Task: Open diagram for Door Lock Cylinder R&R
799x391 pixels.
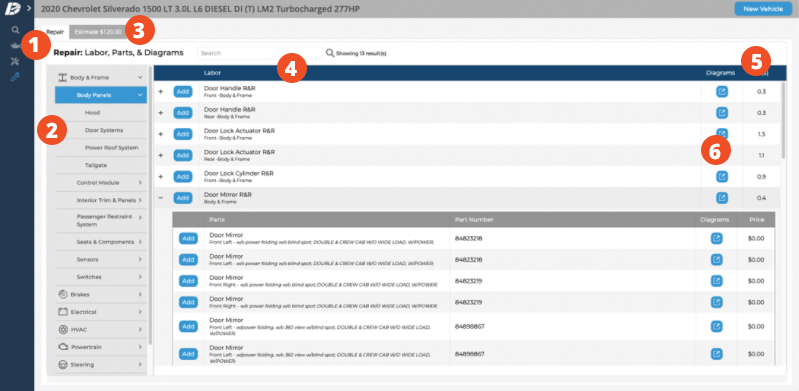Action: coord(722,176)
